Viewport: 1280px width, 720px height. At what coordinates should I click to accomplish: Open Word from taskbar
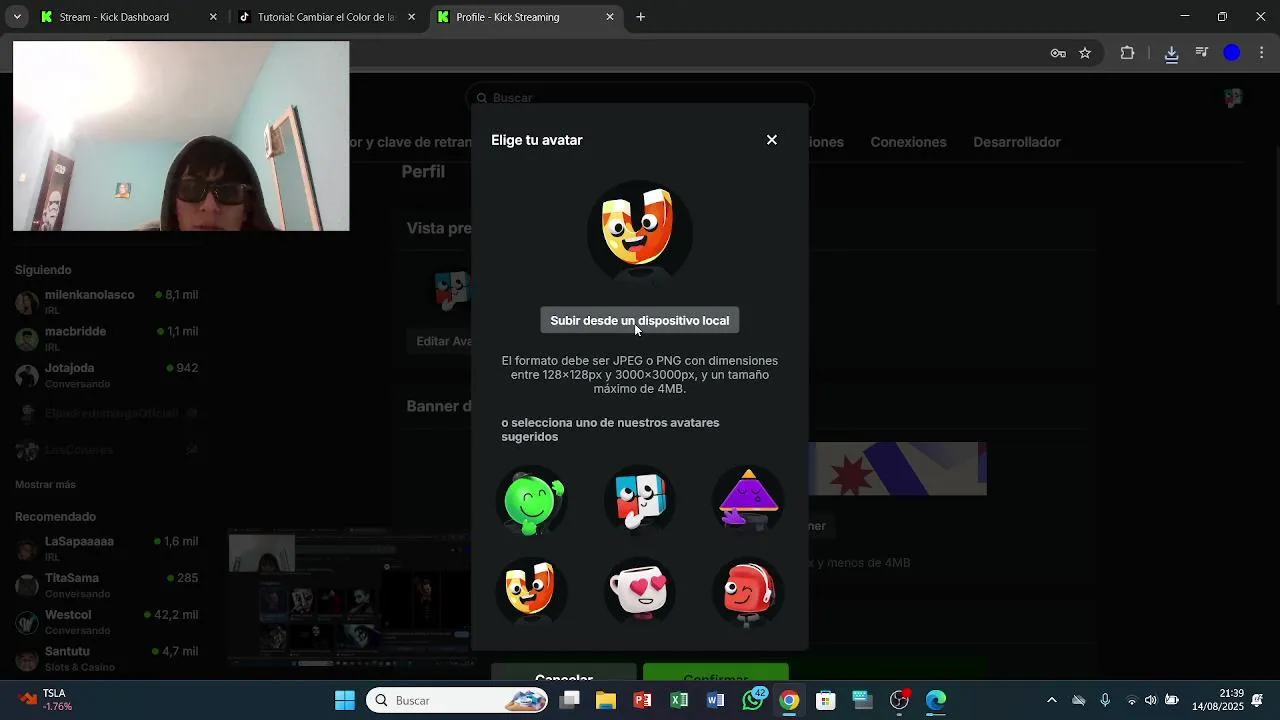716,700
